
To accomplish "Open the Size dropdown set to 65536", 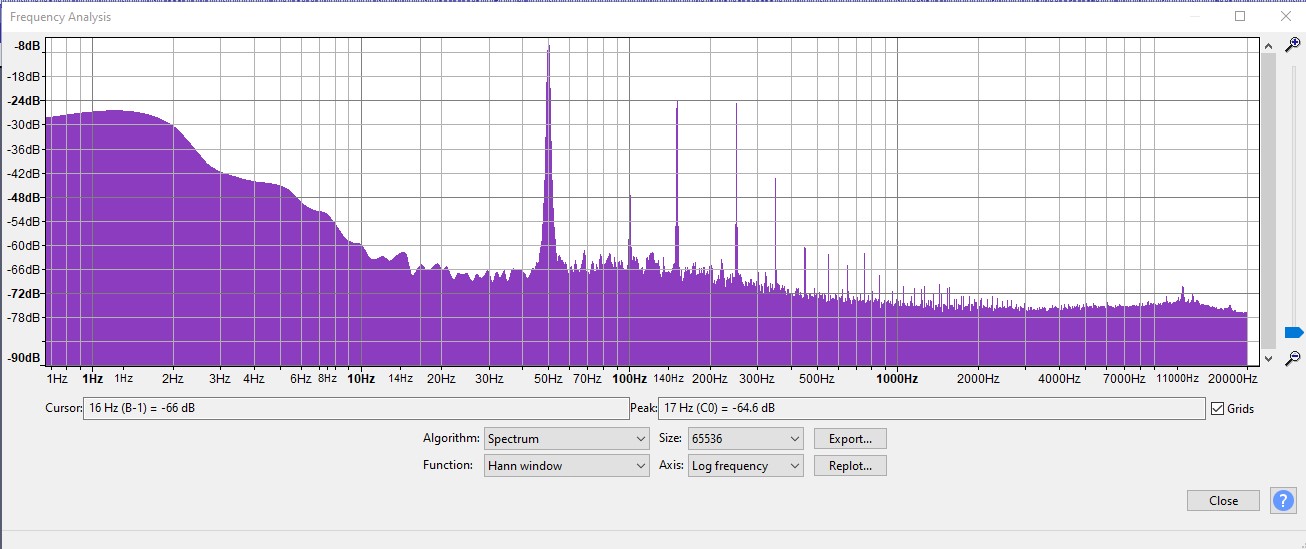I will coord(746,439).
